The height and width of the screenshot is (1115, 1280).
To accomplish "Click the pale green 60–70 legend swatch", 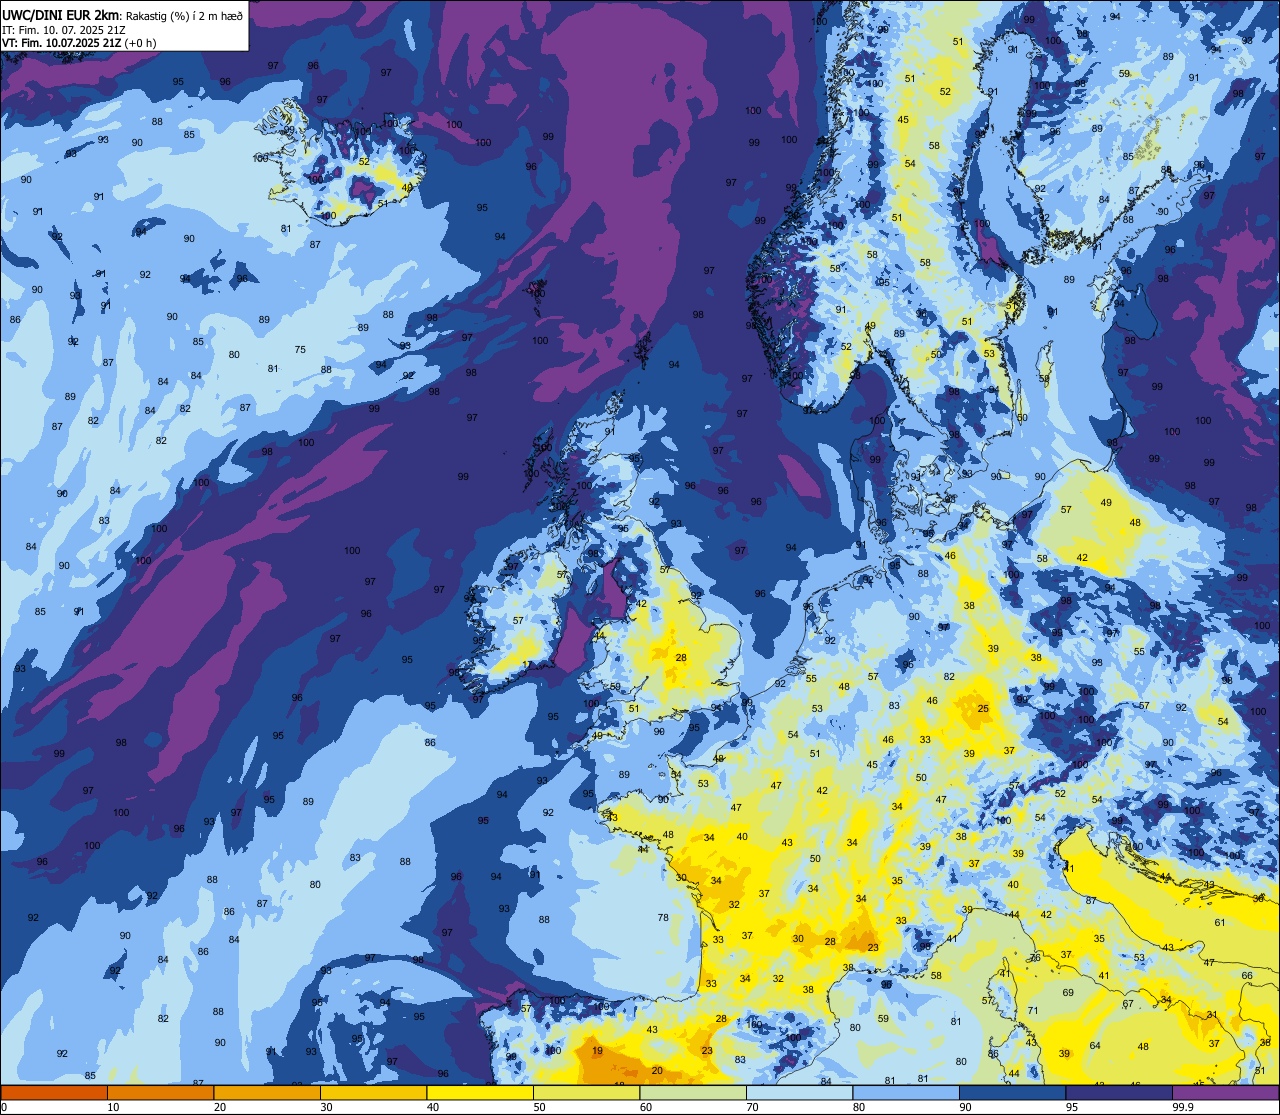I will pos(693,1092).
